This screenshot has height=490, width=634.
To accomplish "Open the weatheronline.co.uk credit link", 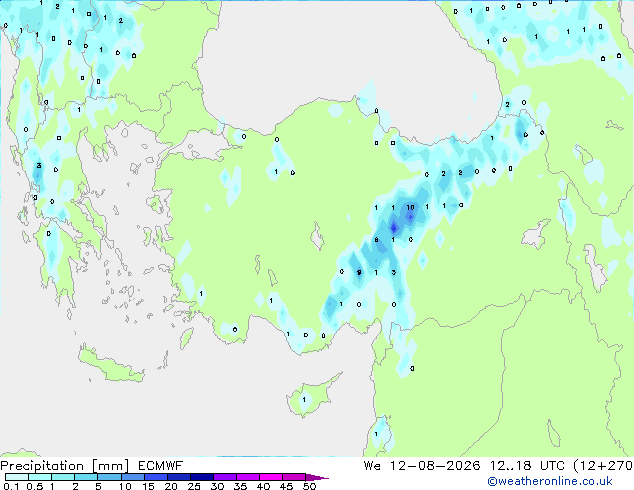I will tap(550, 482).
